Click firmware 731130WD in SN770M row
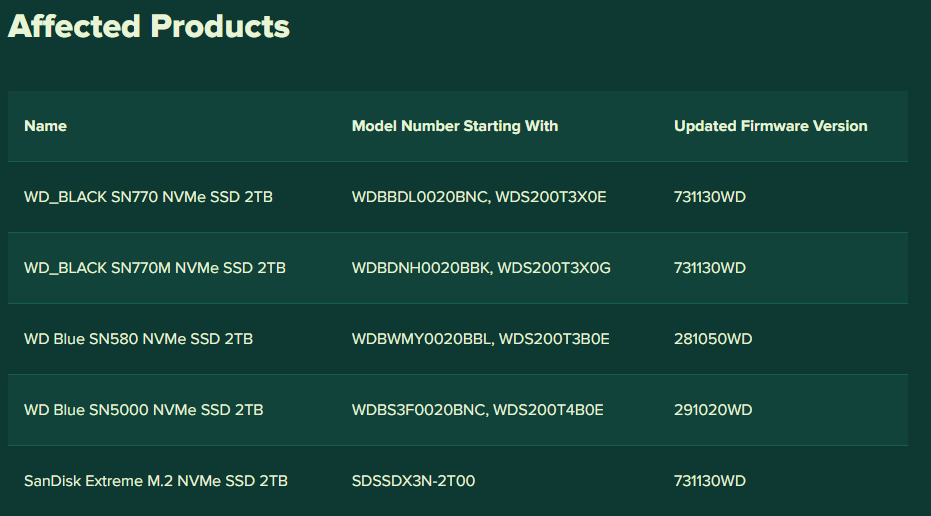931x516 pixels. 710,268
